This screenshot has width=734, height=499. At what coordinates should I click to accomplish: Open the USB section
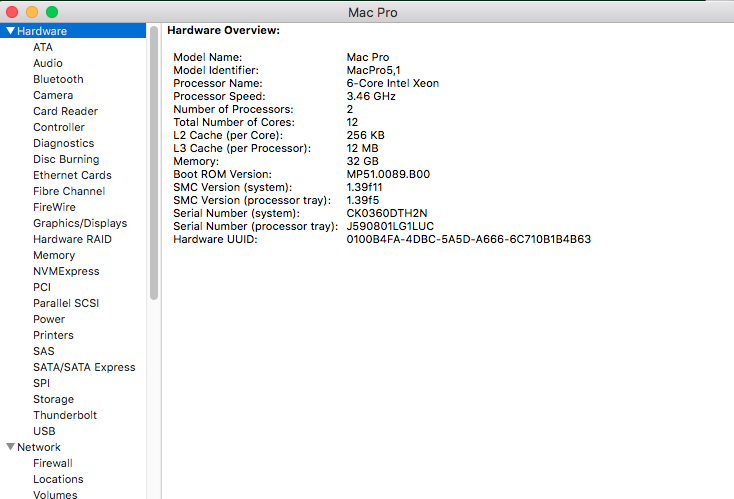[44, 431]
